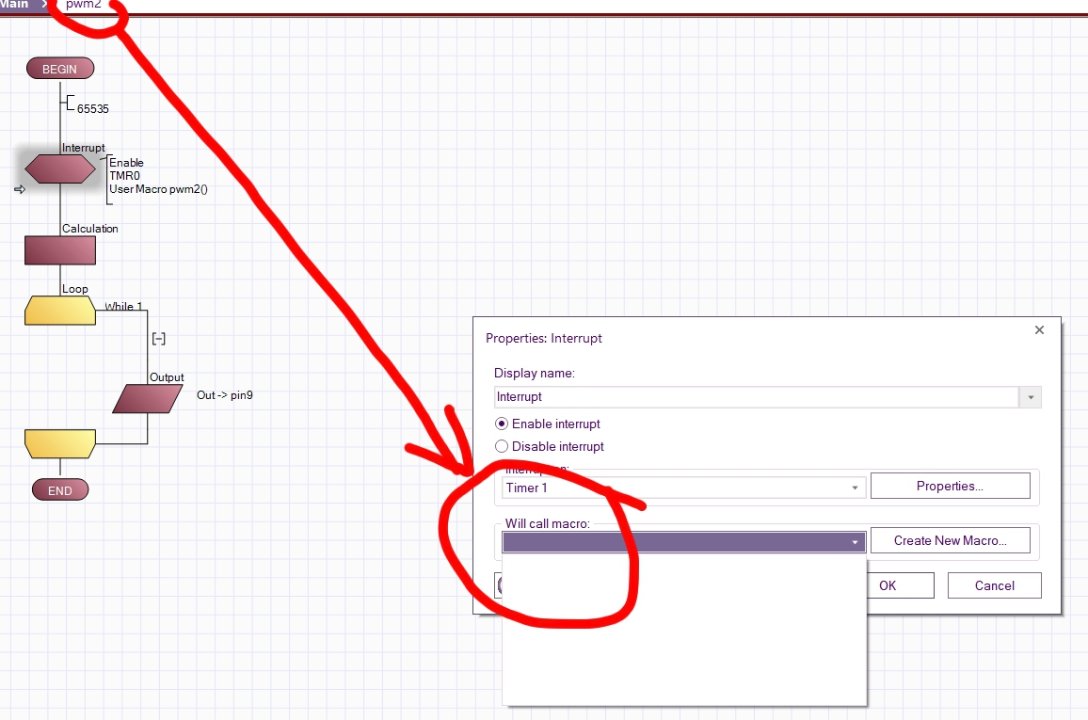
Task: Select the Output parallelogram icon
Action: point(148,399)
